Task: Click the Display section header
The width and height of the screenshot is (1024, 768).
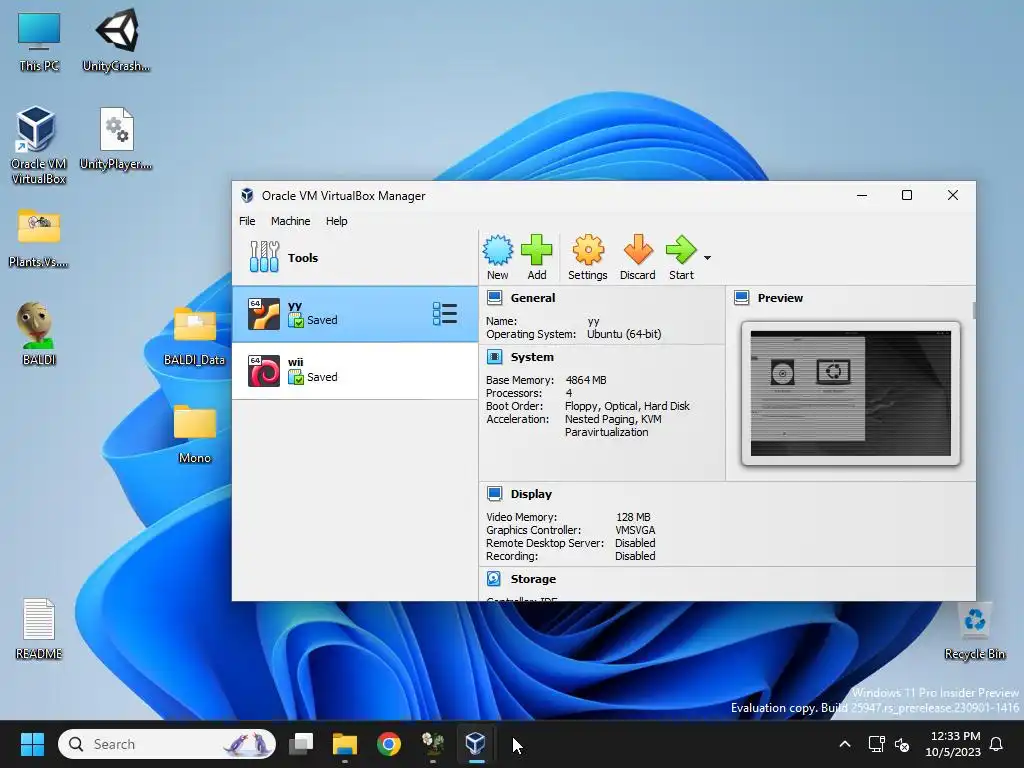Action: pyautogui.click(x=531, y=494)
